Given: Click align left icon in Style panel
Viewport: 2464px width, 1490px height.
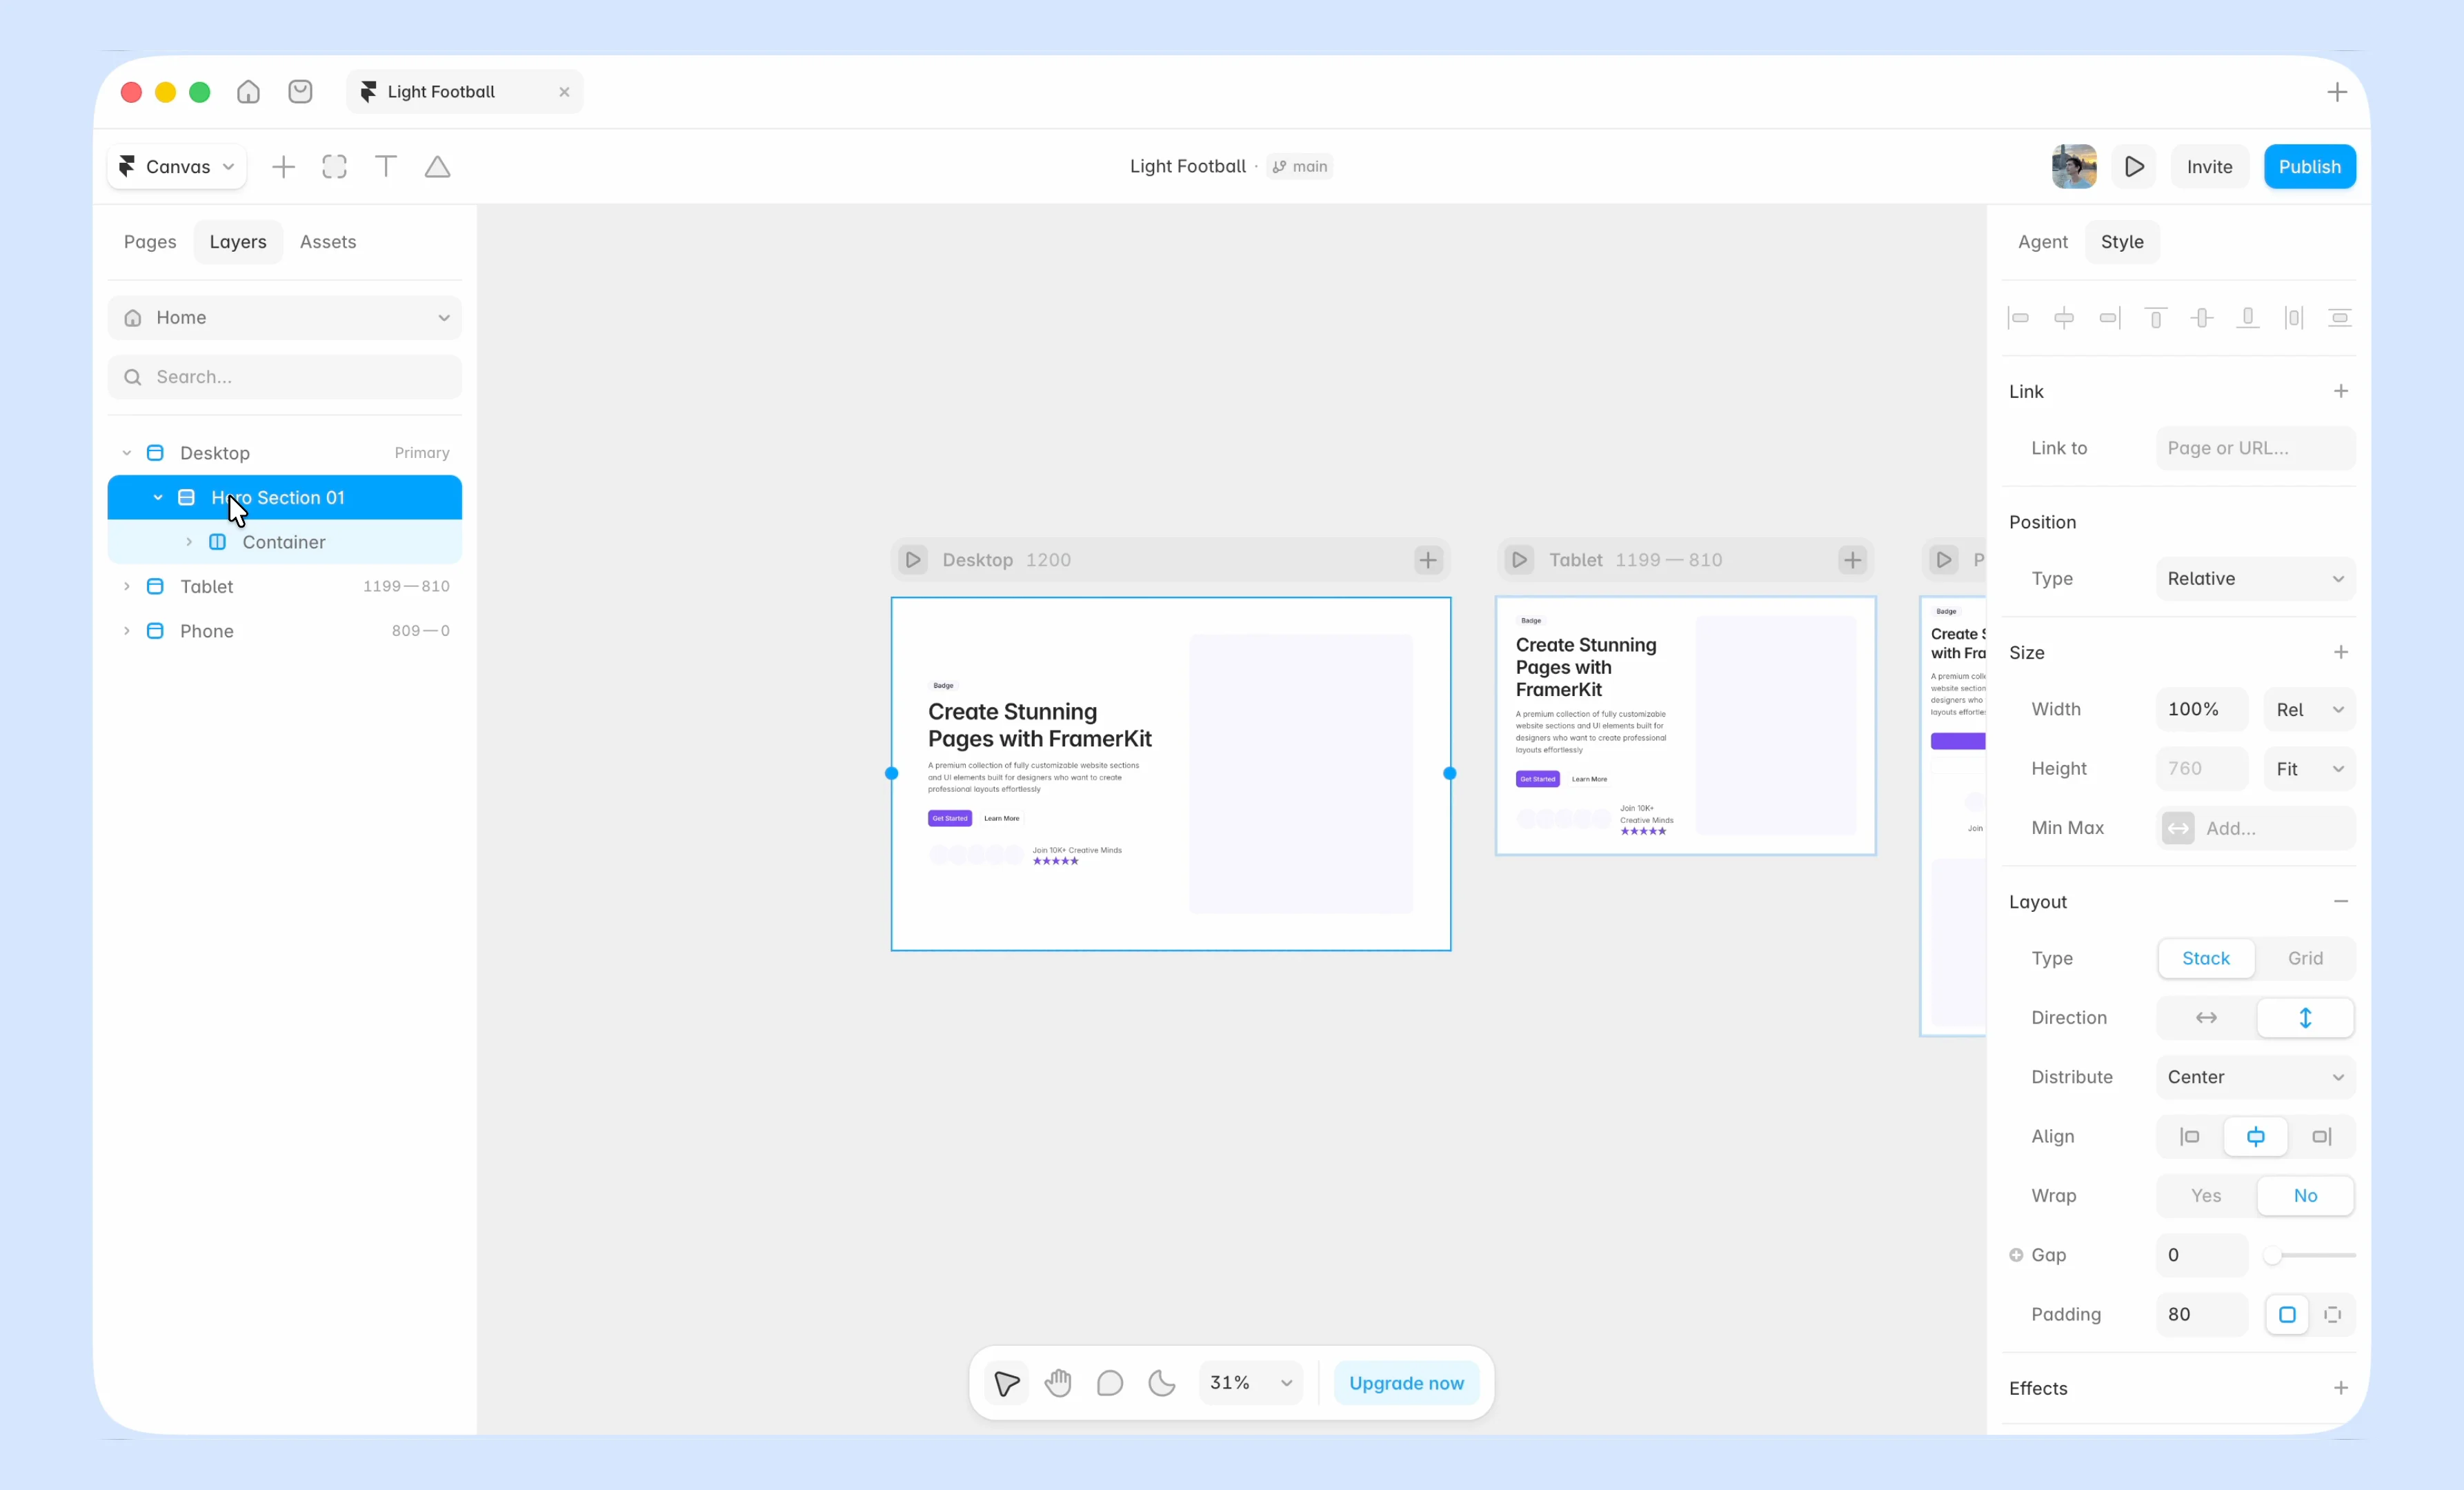Looking at the screenshot, I should (x=2018, y=318).
